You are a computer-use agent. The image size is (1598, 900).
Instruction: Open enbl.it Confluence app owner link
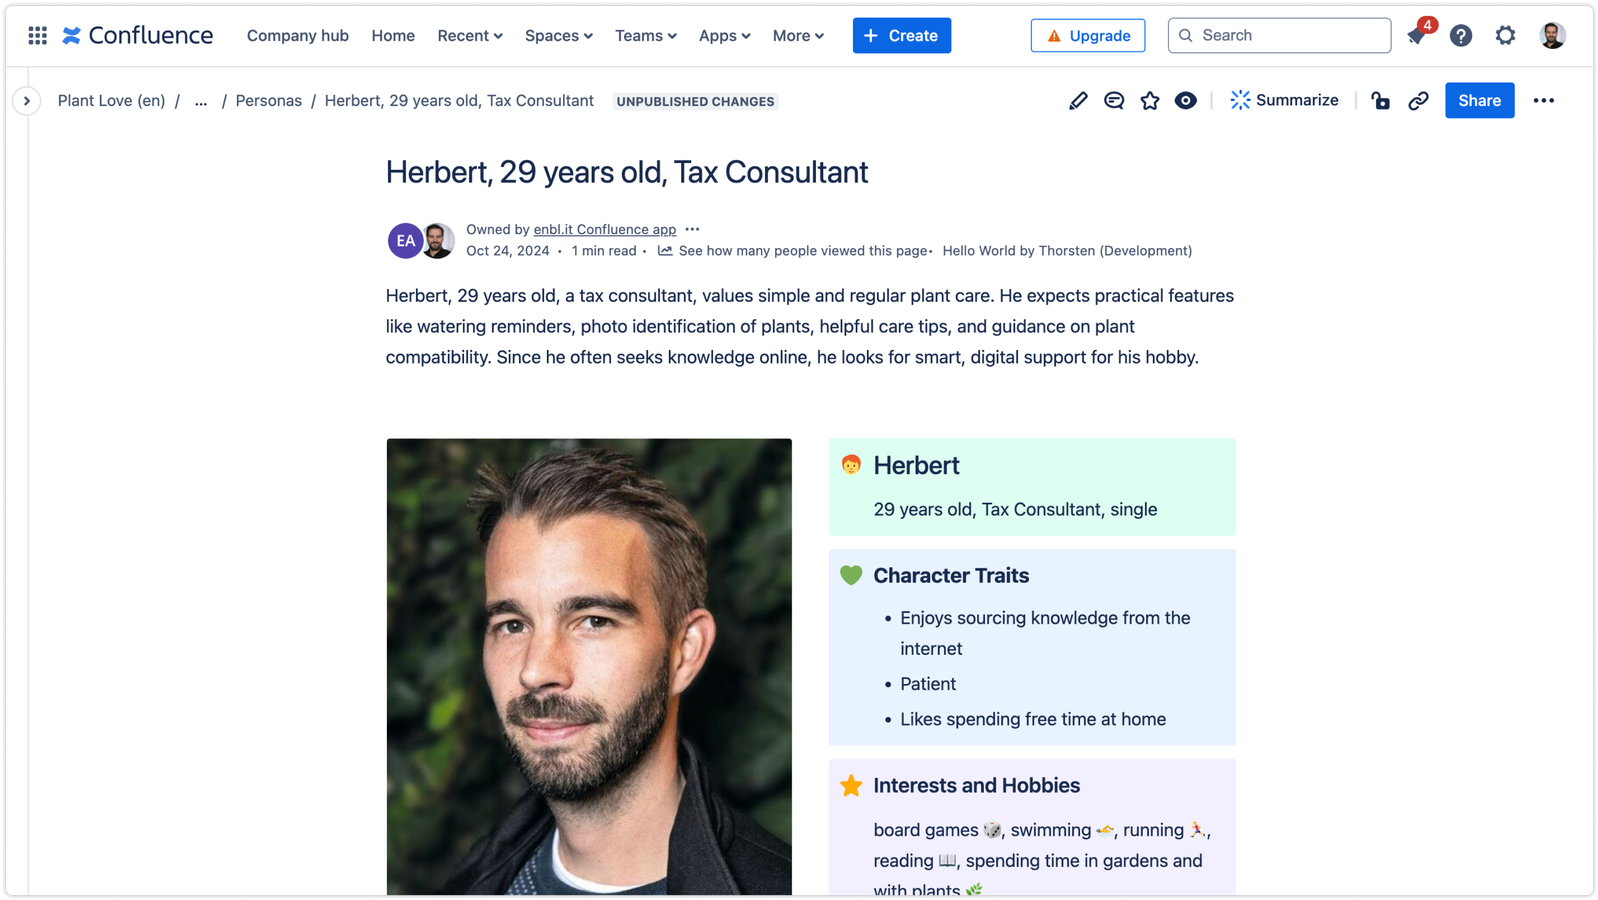[605, 230]
